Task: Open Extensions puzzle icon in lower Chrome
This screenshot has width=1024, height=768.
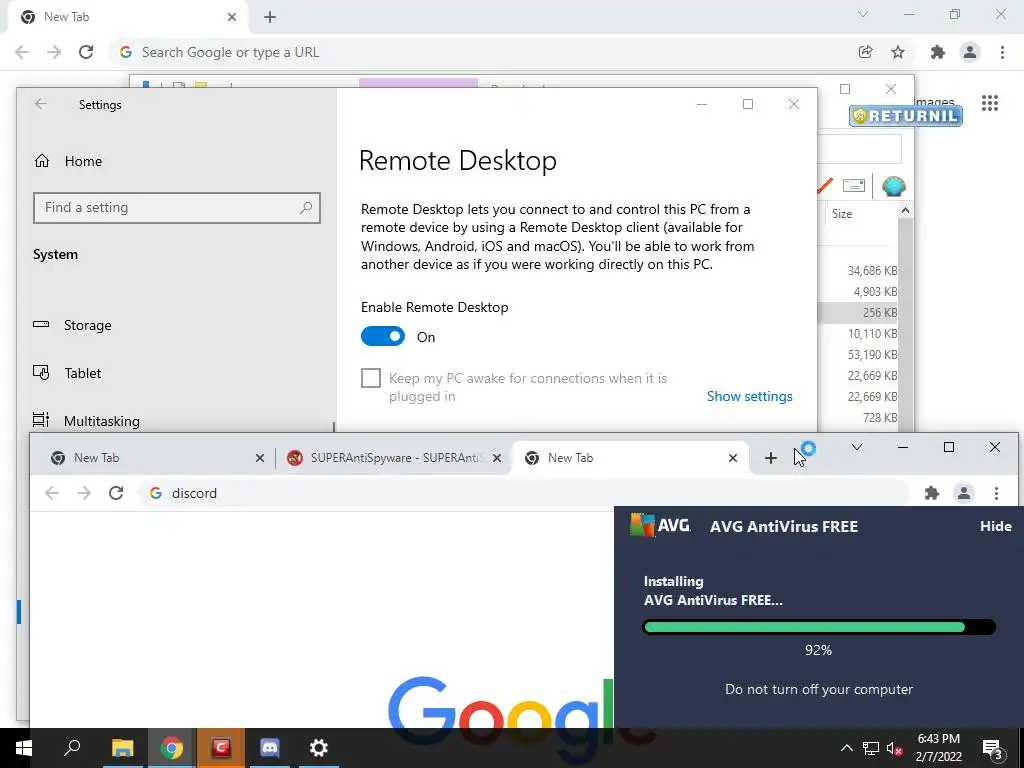Action: pos(932,493)
